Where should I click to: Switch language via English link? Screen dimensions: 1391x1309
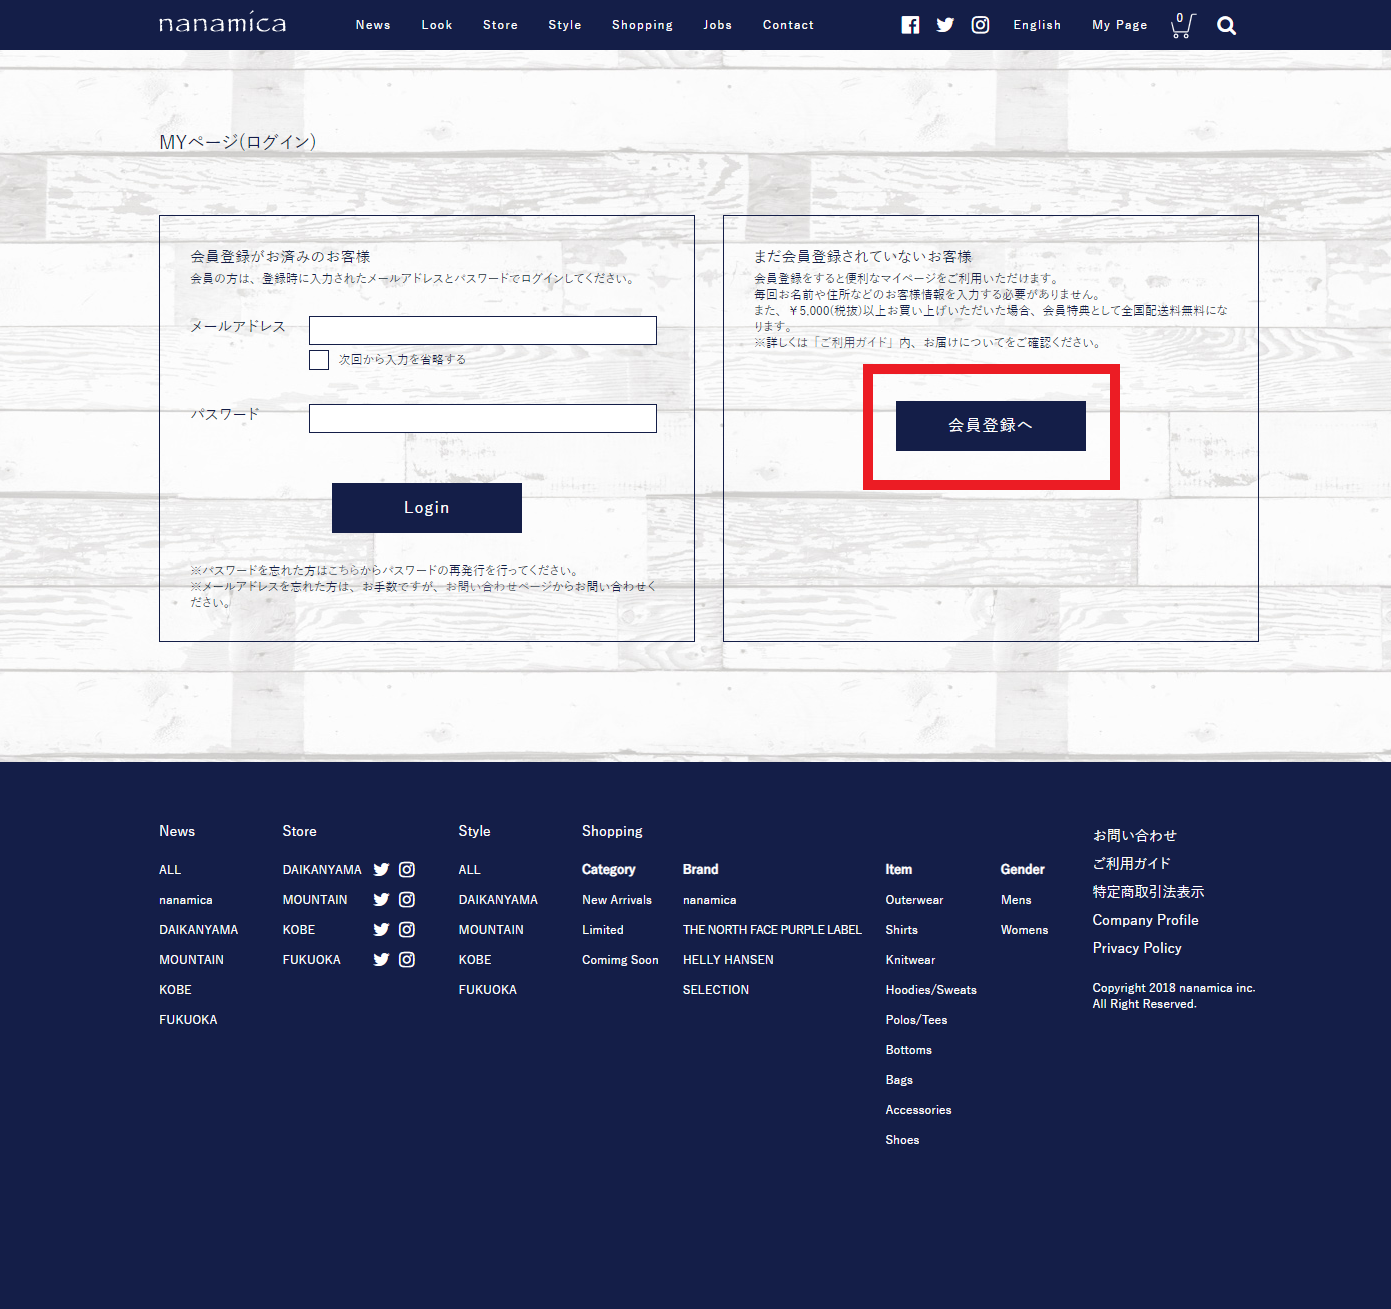(x=1036, y=25)
